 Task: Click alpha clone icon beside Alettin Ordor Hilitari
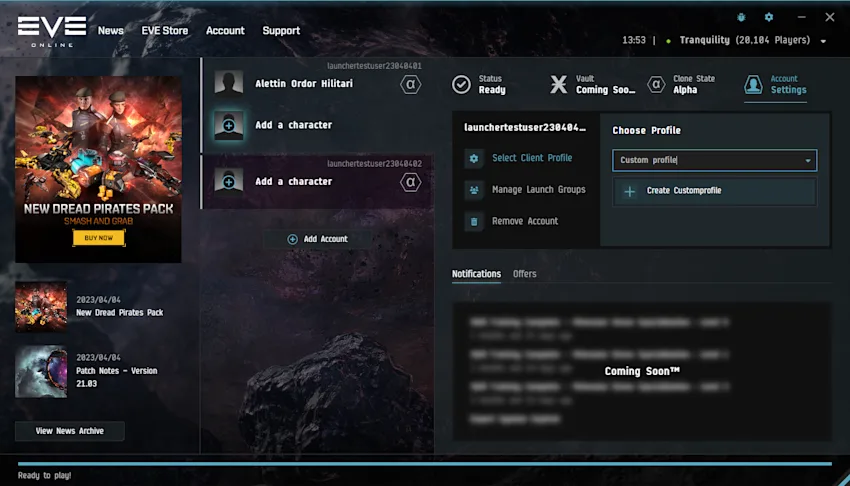[x=410, y=84]
